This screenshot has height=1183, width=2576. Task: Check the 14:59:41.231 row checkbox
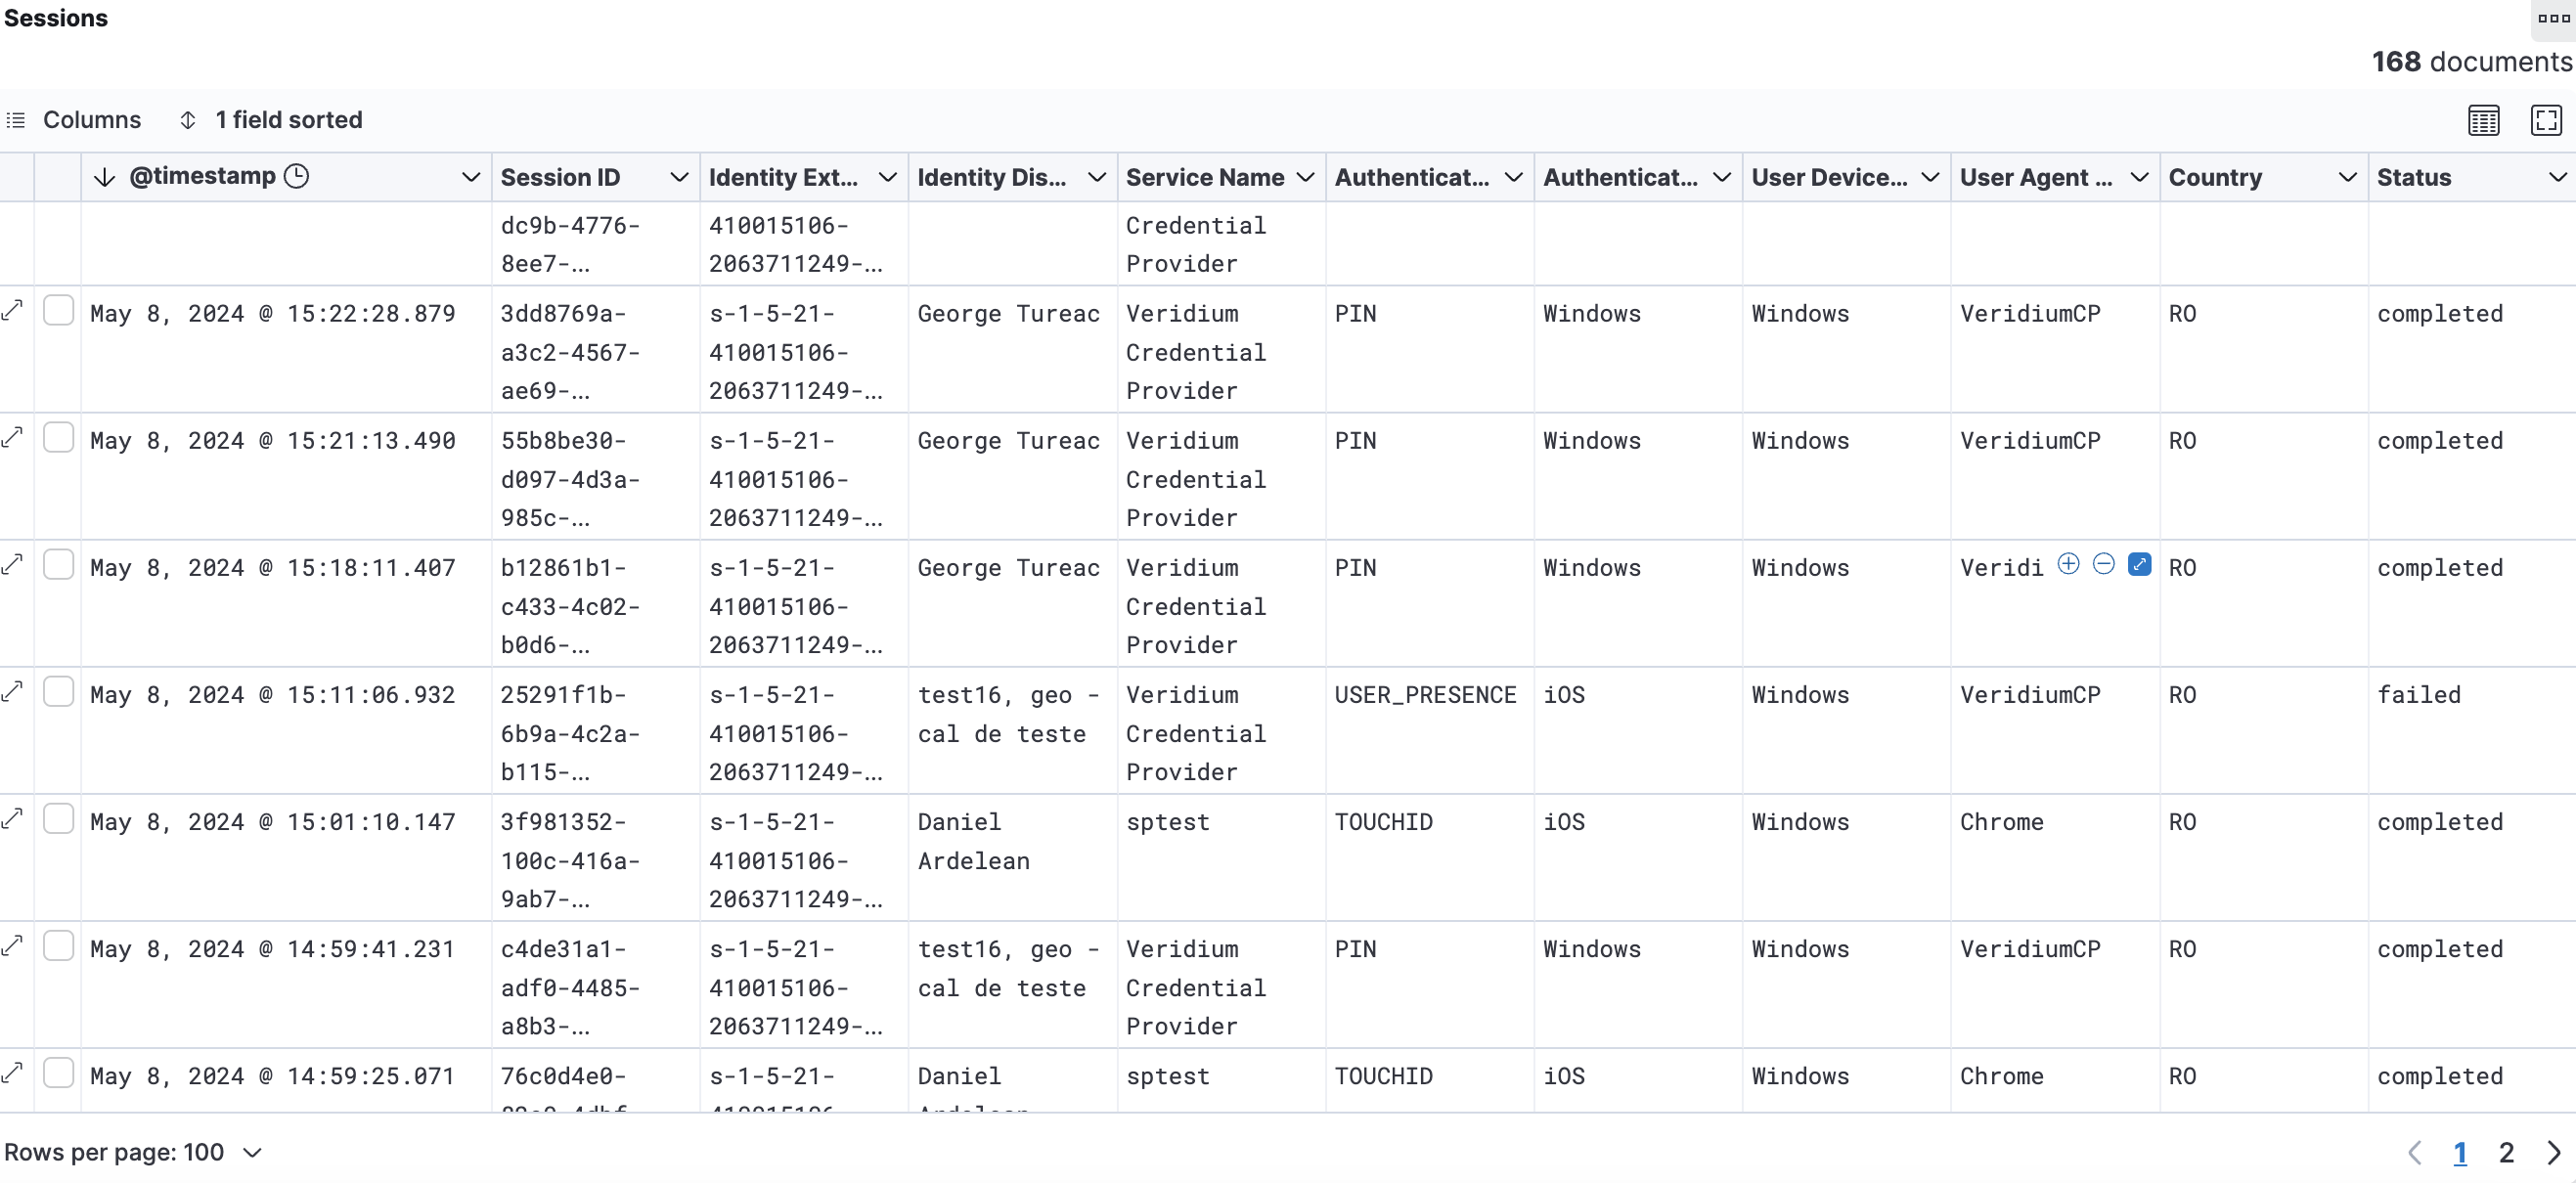(x=58, y=946)
